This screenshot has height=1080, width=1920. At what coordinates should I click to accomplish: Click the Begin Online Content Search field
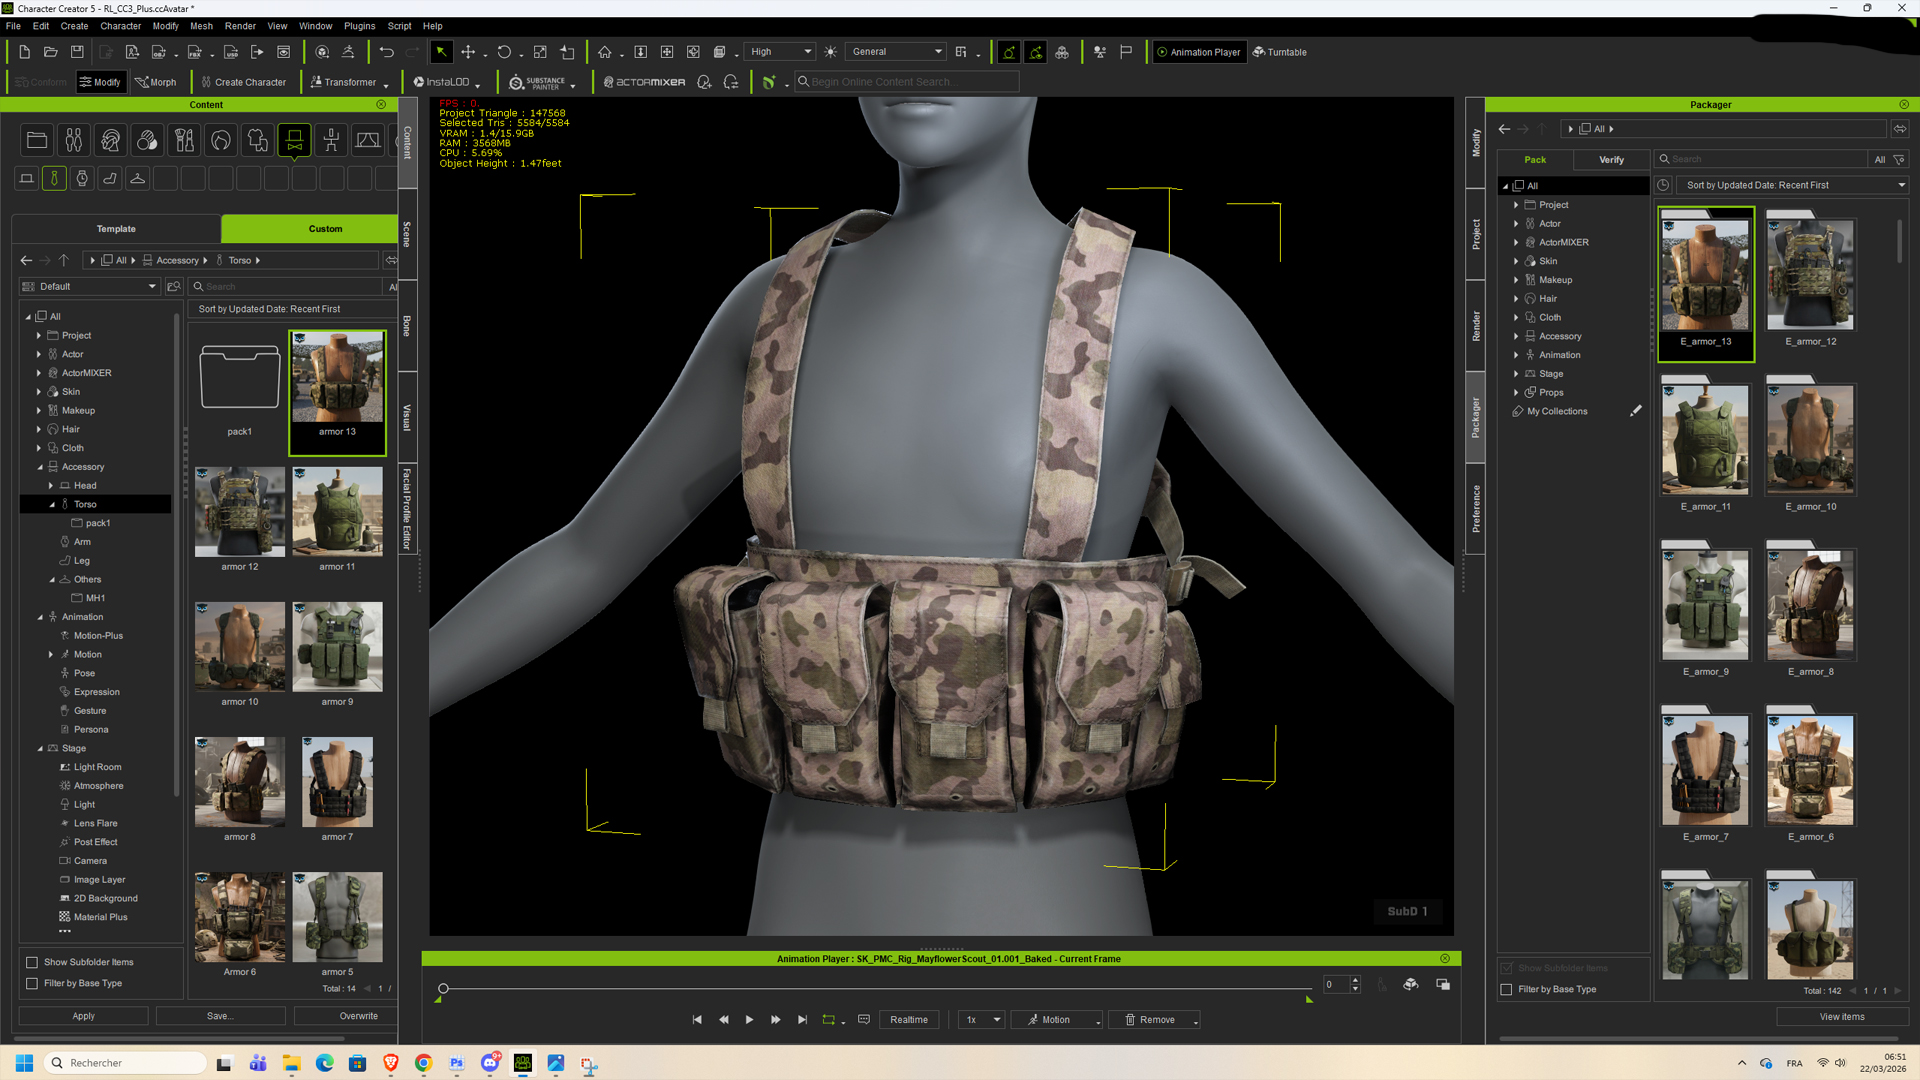907,82
